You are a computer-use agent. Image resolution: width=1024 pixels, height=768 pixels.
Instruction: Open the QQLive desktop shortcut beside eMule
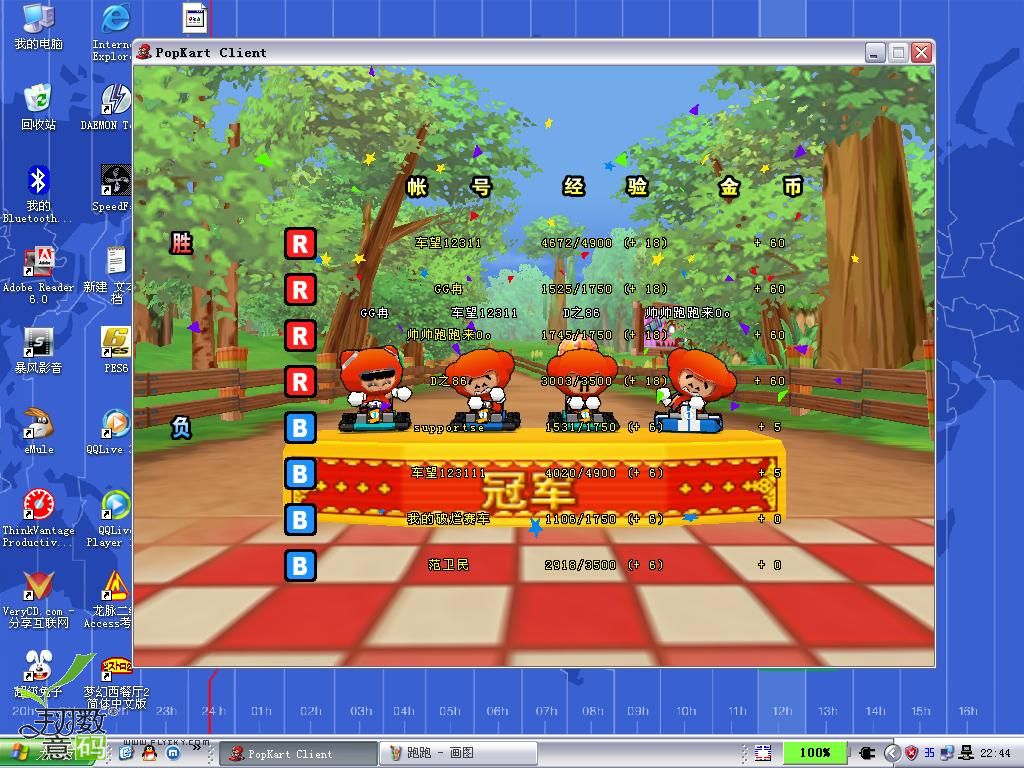[x=110, y=432]
